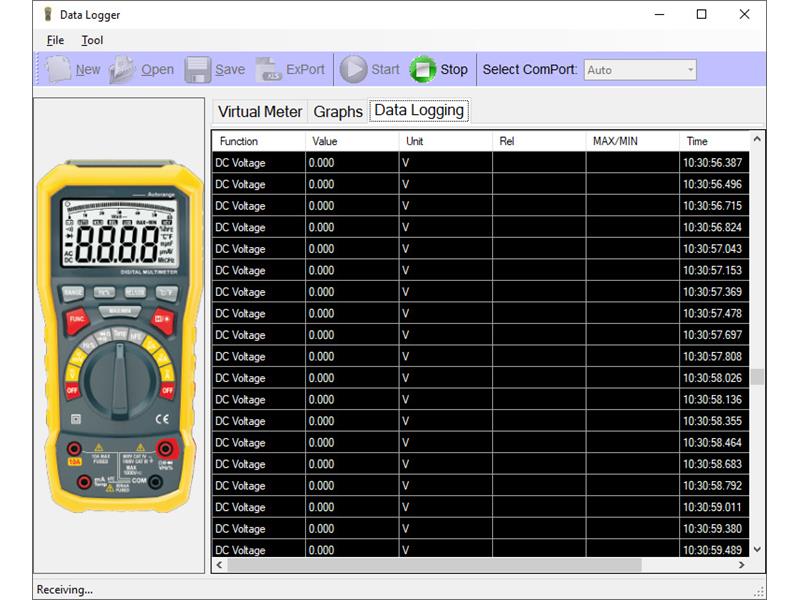Click the MAX/MIN column header
Screen dimensions: 800x600
point(633,141)
